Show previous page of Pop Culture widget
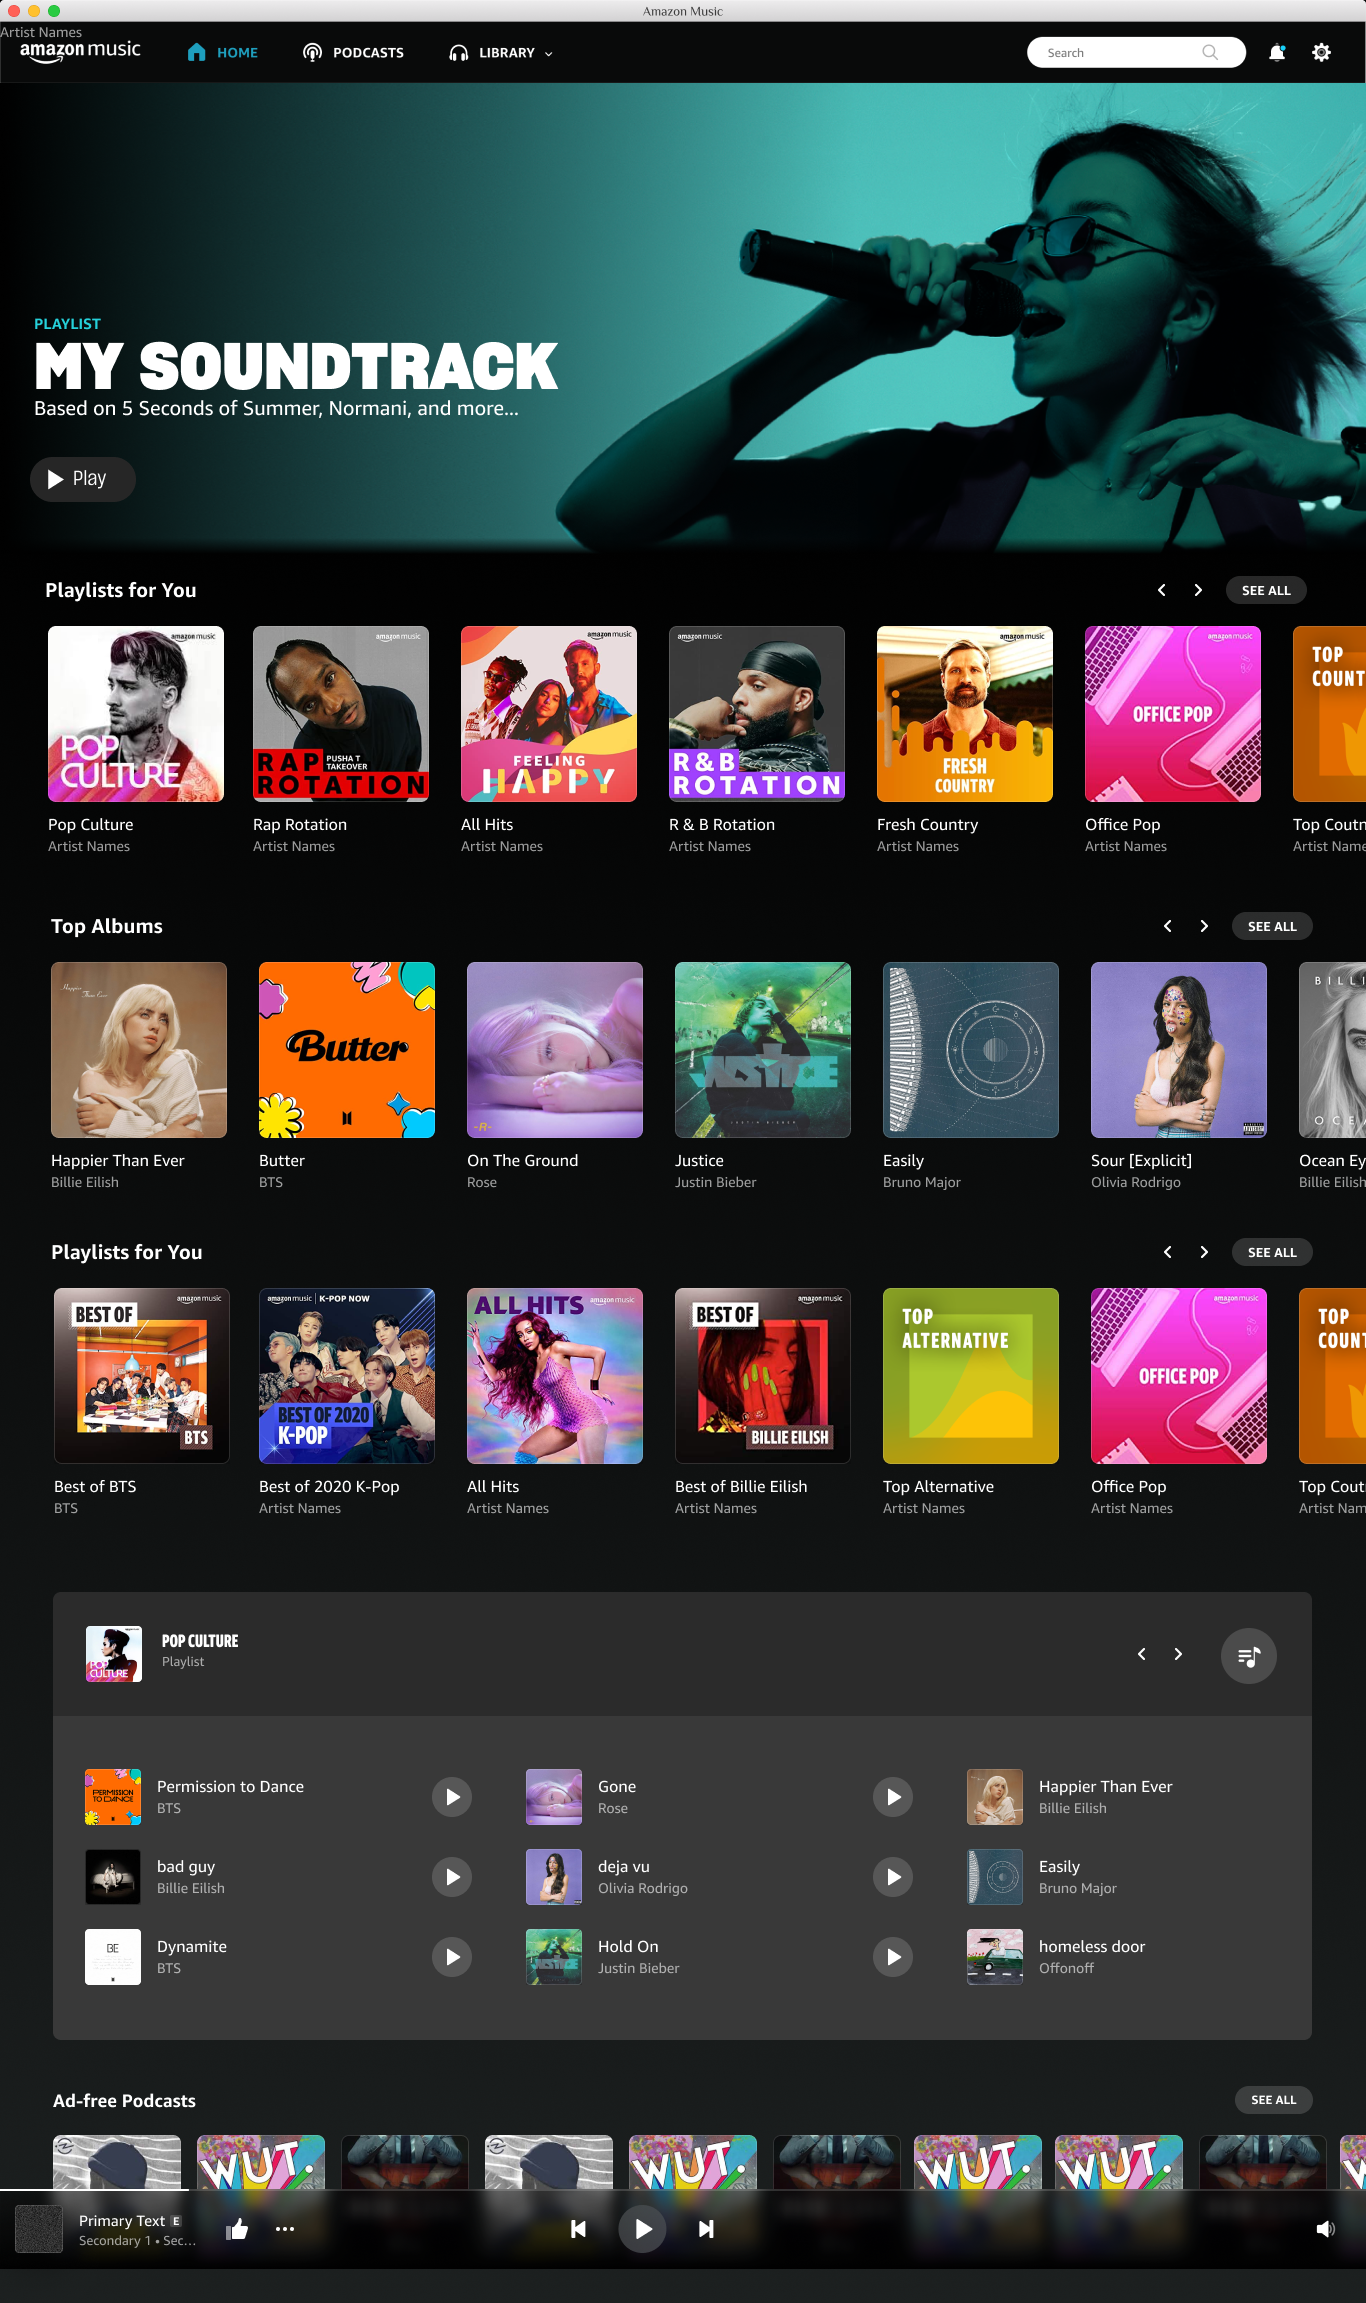The width and height of the screenshot is (1366, 2303). click(x=1141, y=1654)
